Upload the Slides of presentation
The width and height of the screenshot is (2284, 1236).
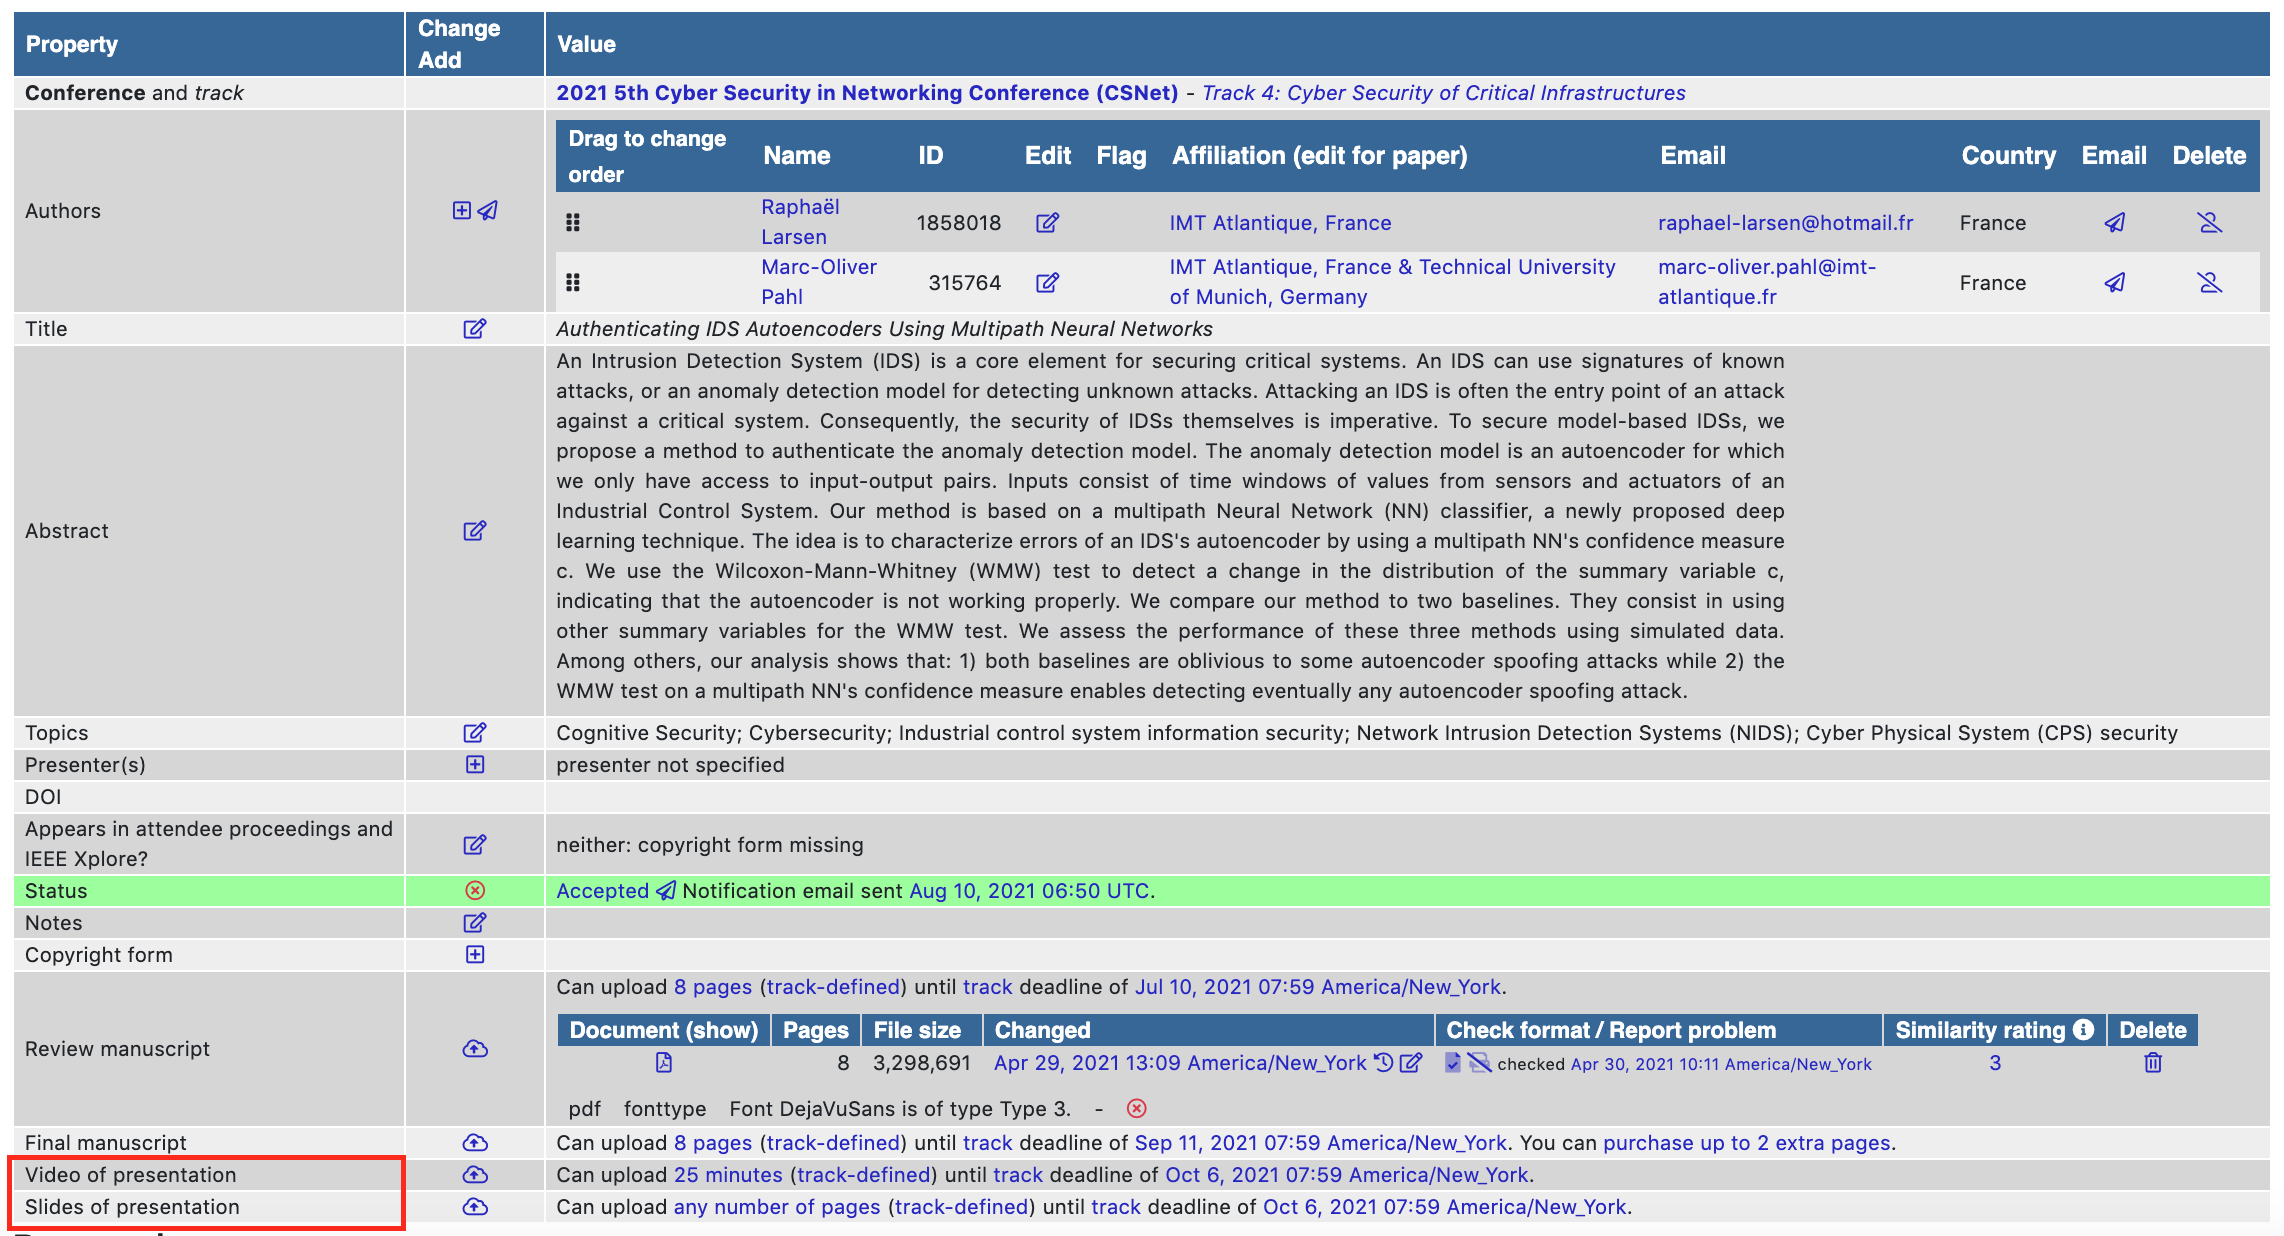click(x=475, y=1206)
